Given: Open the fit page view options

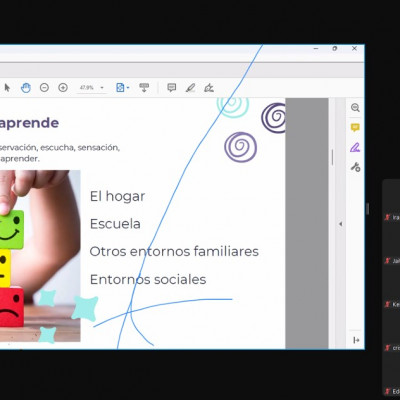Looking at the screenshot, I should [122, 88].
